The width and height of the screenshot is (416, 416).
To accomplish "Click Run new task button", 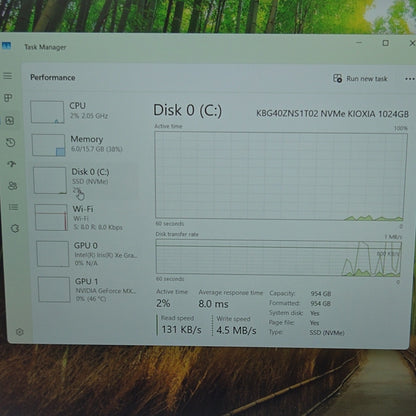I will click(360, 79).
